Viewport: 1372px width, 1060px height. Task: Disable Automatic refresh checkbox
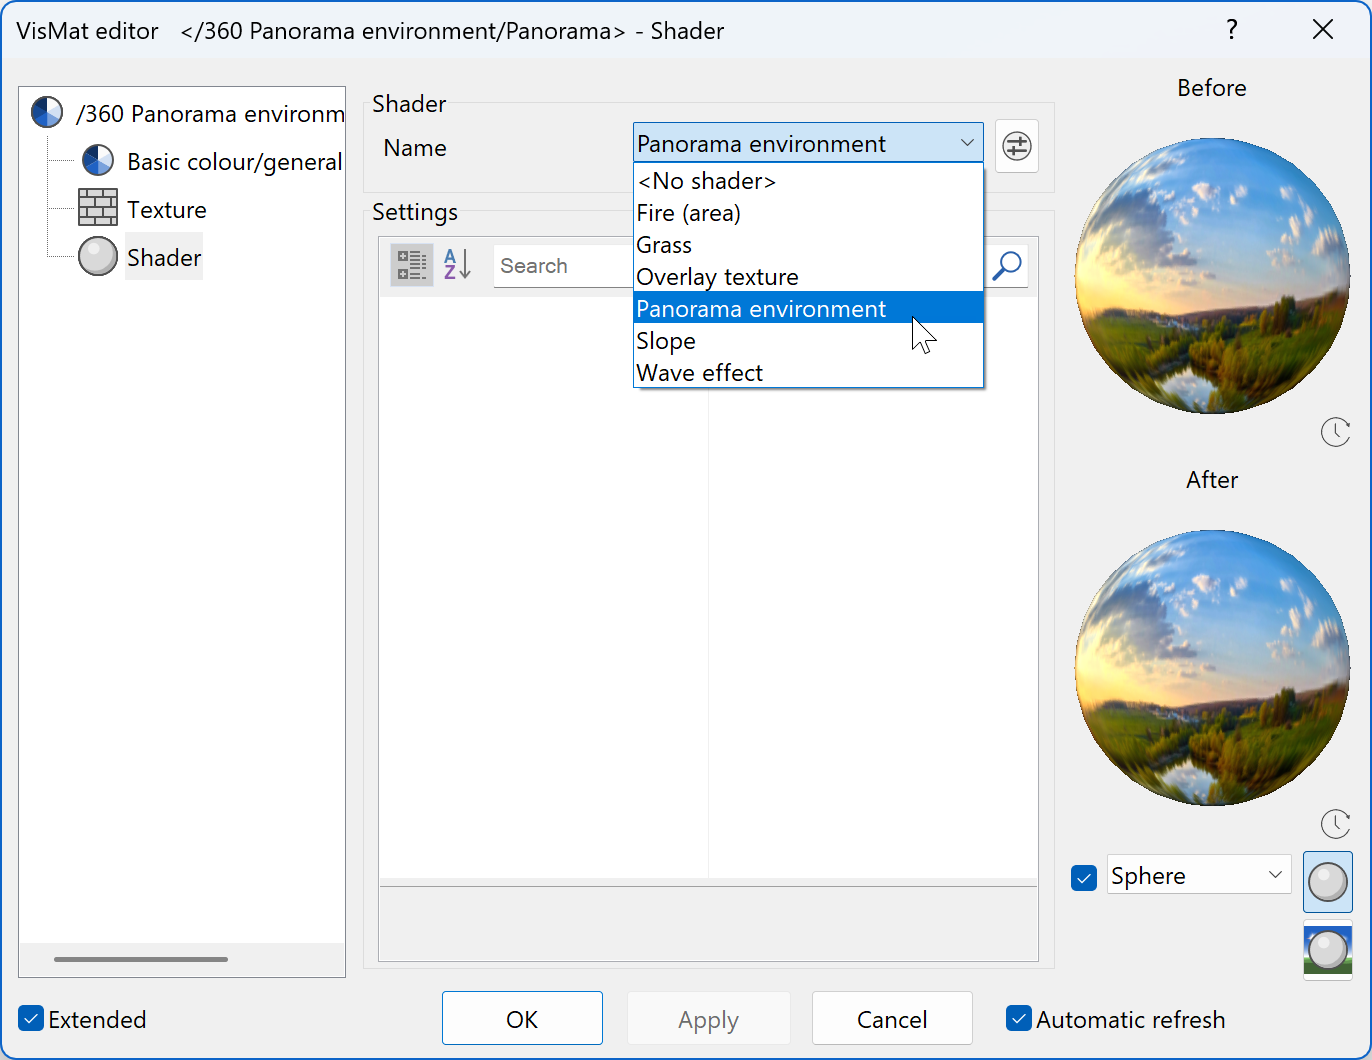pos(1018,1019)
